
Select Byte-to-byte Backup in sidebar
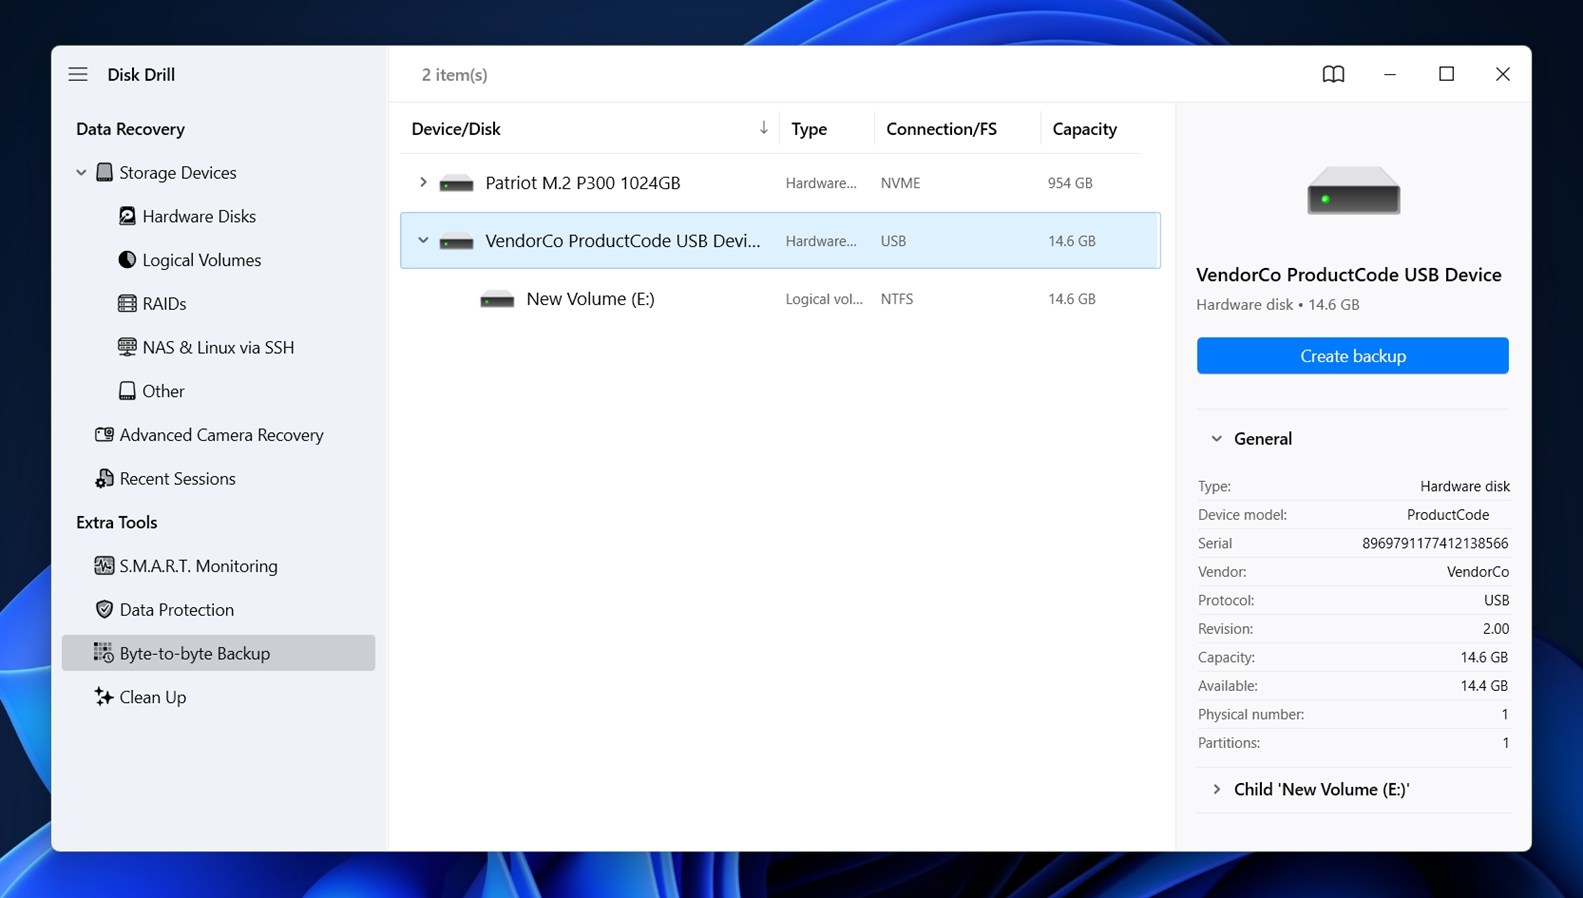(195, 653)
